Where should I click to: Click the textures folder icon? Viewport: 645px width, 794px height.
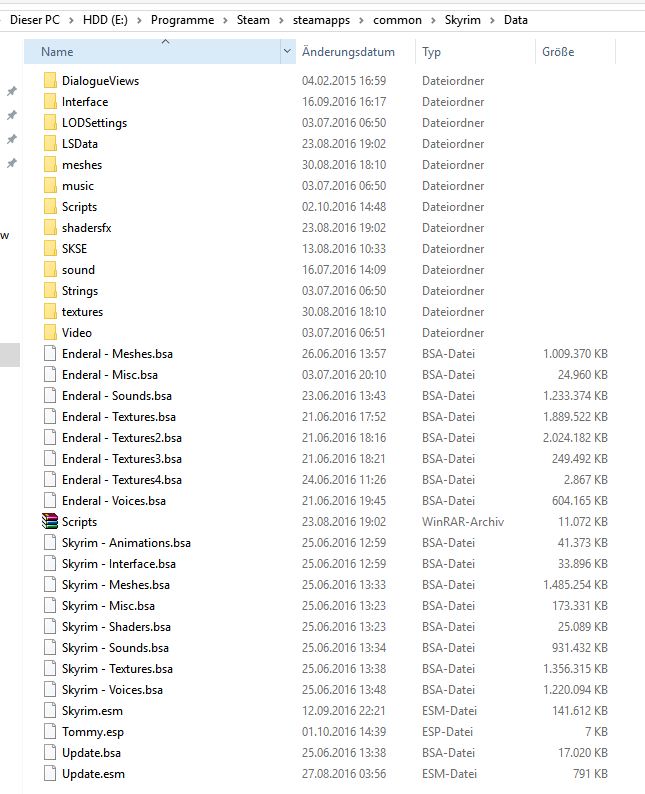click(x=50, y=311)
